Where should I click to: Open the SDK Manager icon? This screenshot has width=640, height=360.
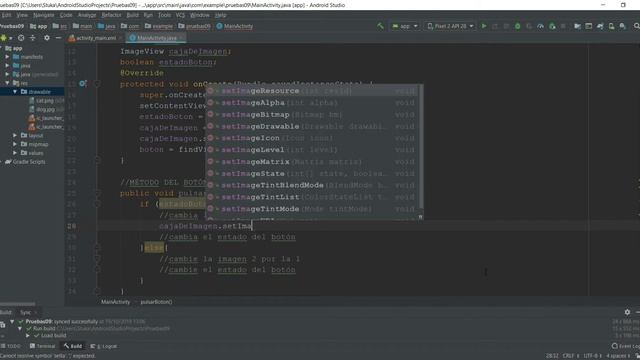click(x=622, y=26)
